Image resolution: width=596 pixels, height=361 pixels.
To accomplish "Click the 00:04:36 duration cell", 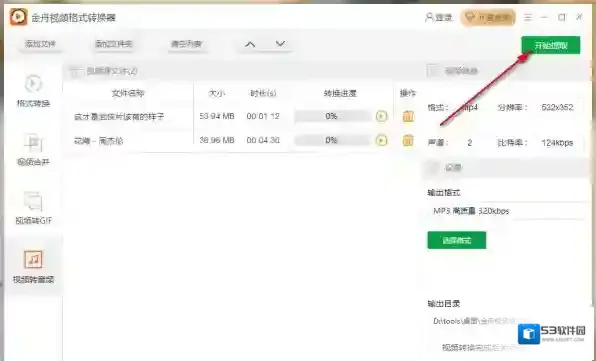I will pyautogui.click(x=263, y=141).
